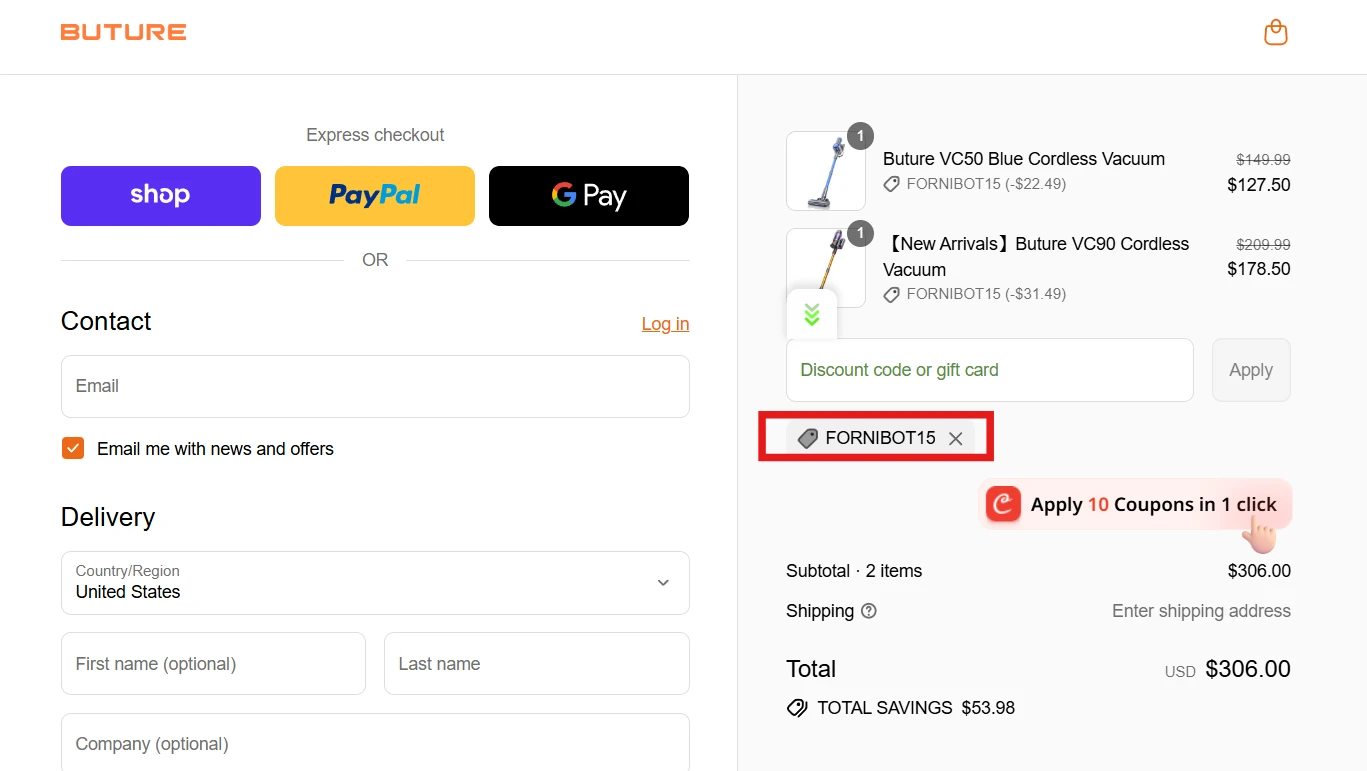Click the TOTAL SAVINGS $53.98 text

click(916, 708)
